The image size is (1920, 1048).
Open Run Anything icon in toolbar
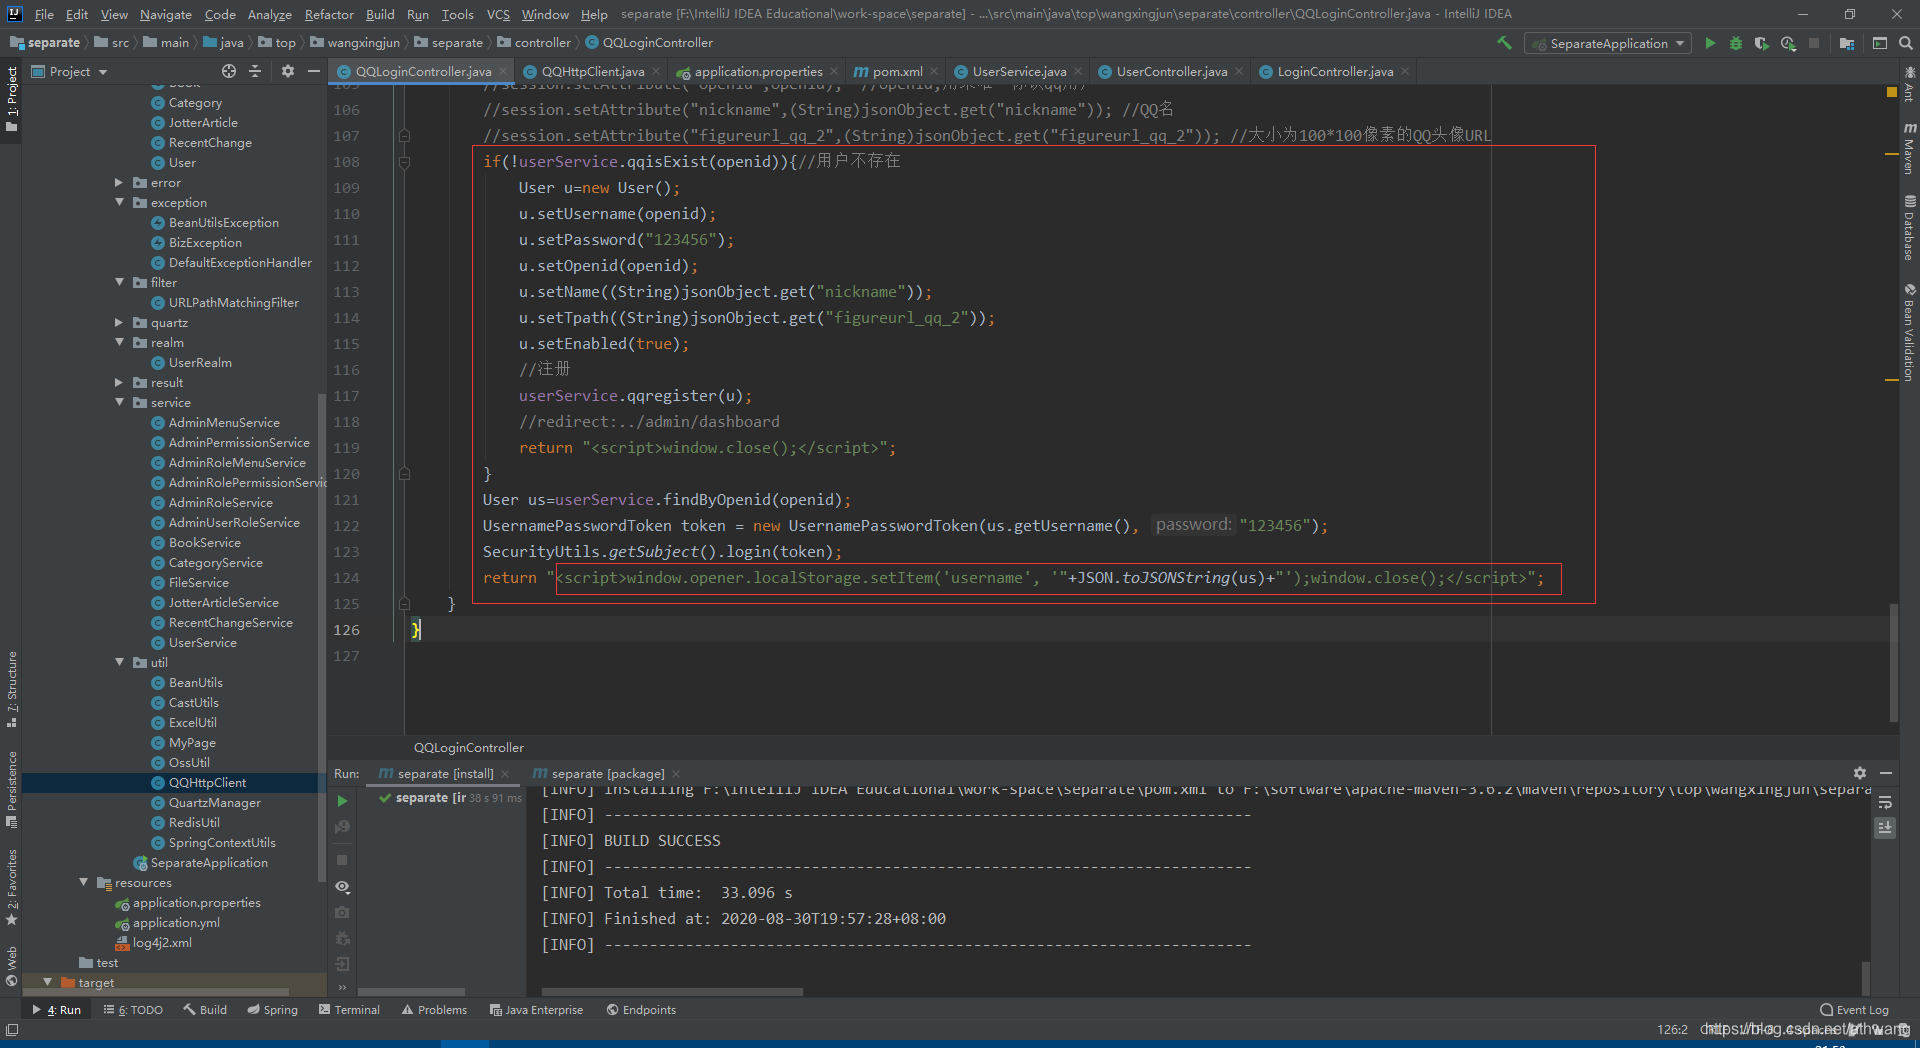(1880, 43)
